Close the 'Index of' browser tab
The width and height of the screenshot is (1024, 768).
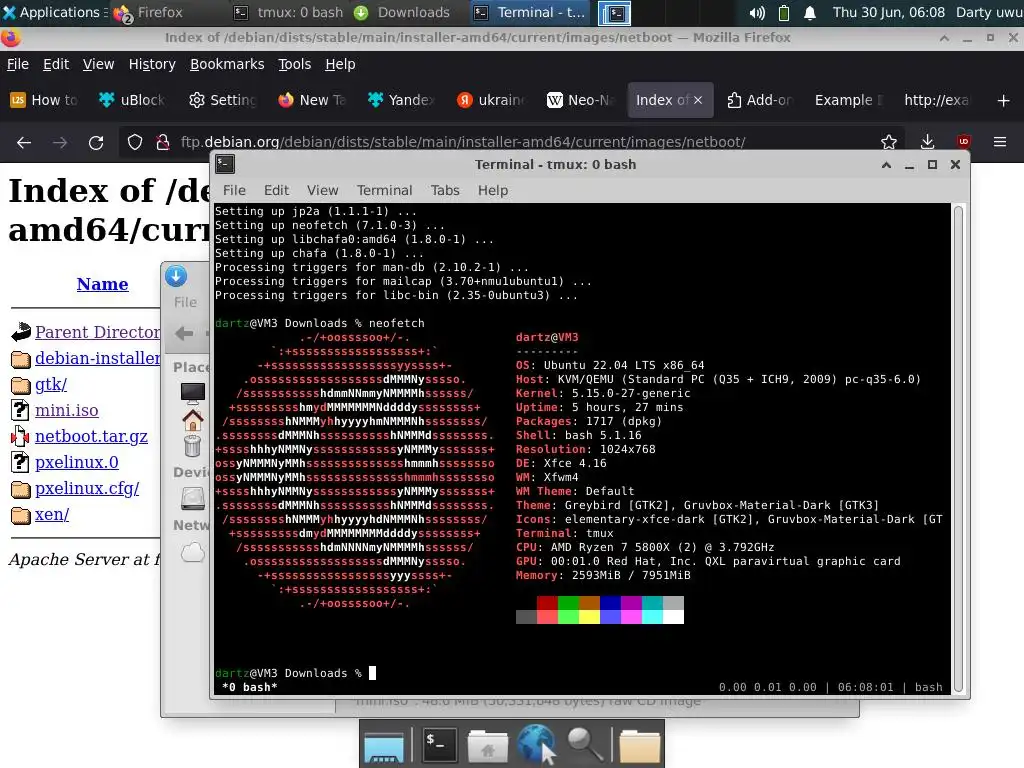(x=697, y=100)
